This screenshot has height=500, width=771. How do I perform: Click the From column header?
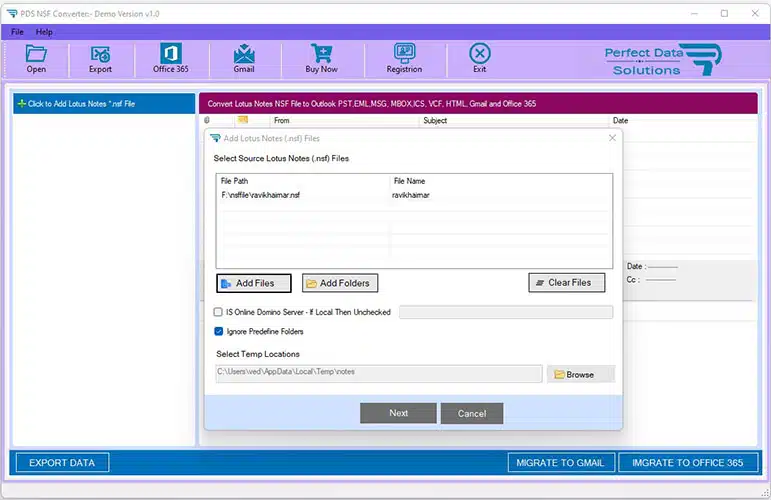[x=282, y=120]
